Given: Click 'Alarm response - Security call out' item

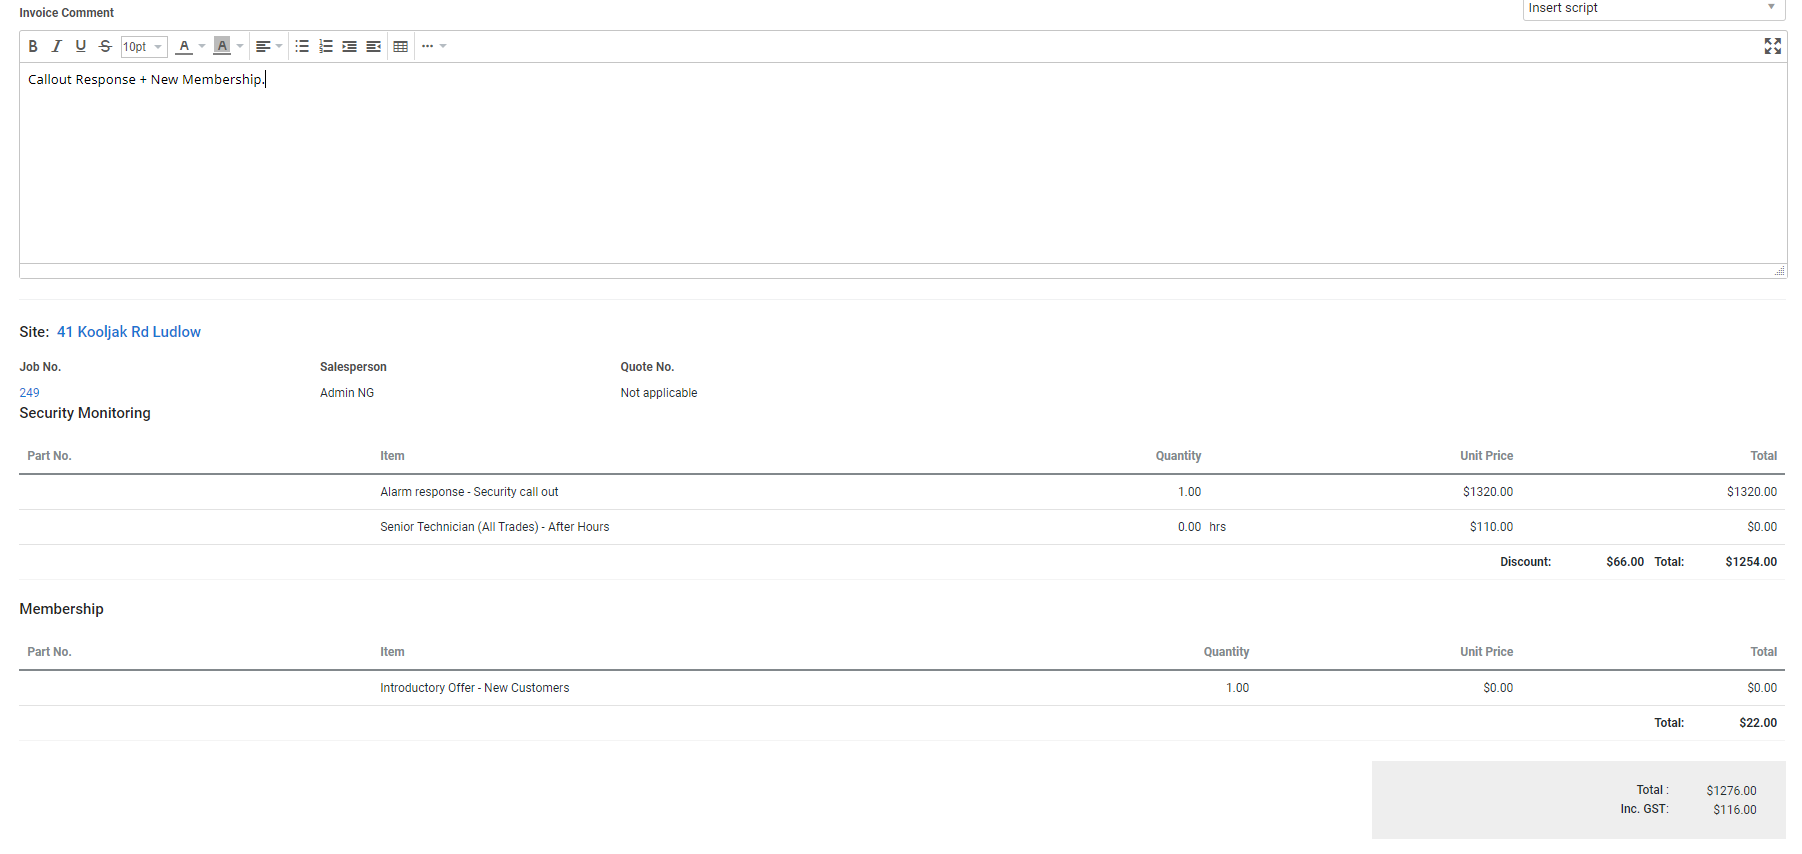Looking at the screenshot, I should pos(469,492).
